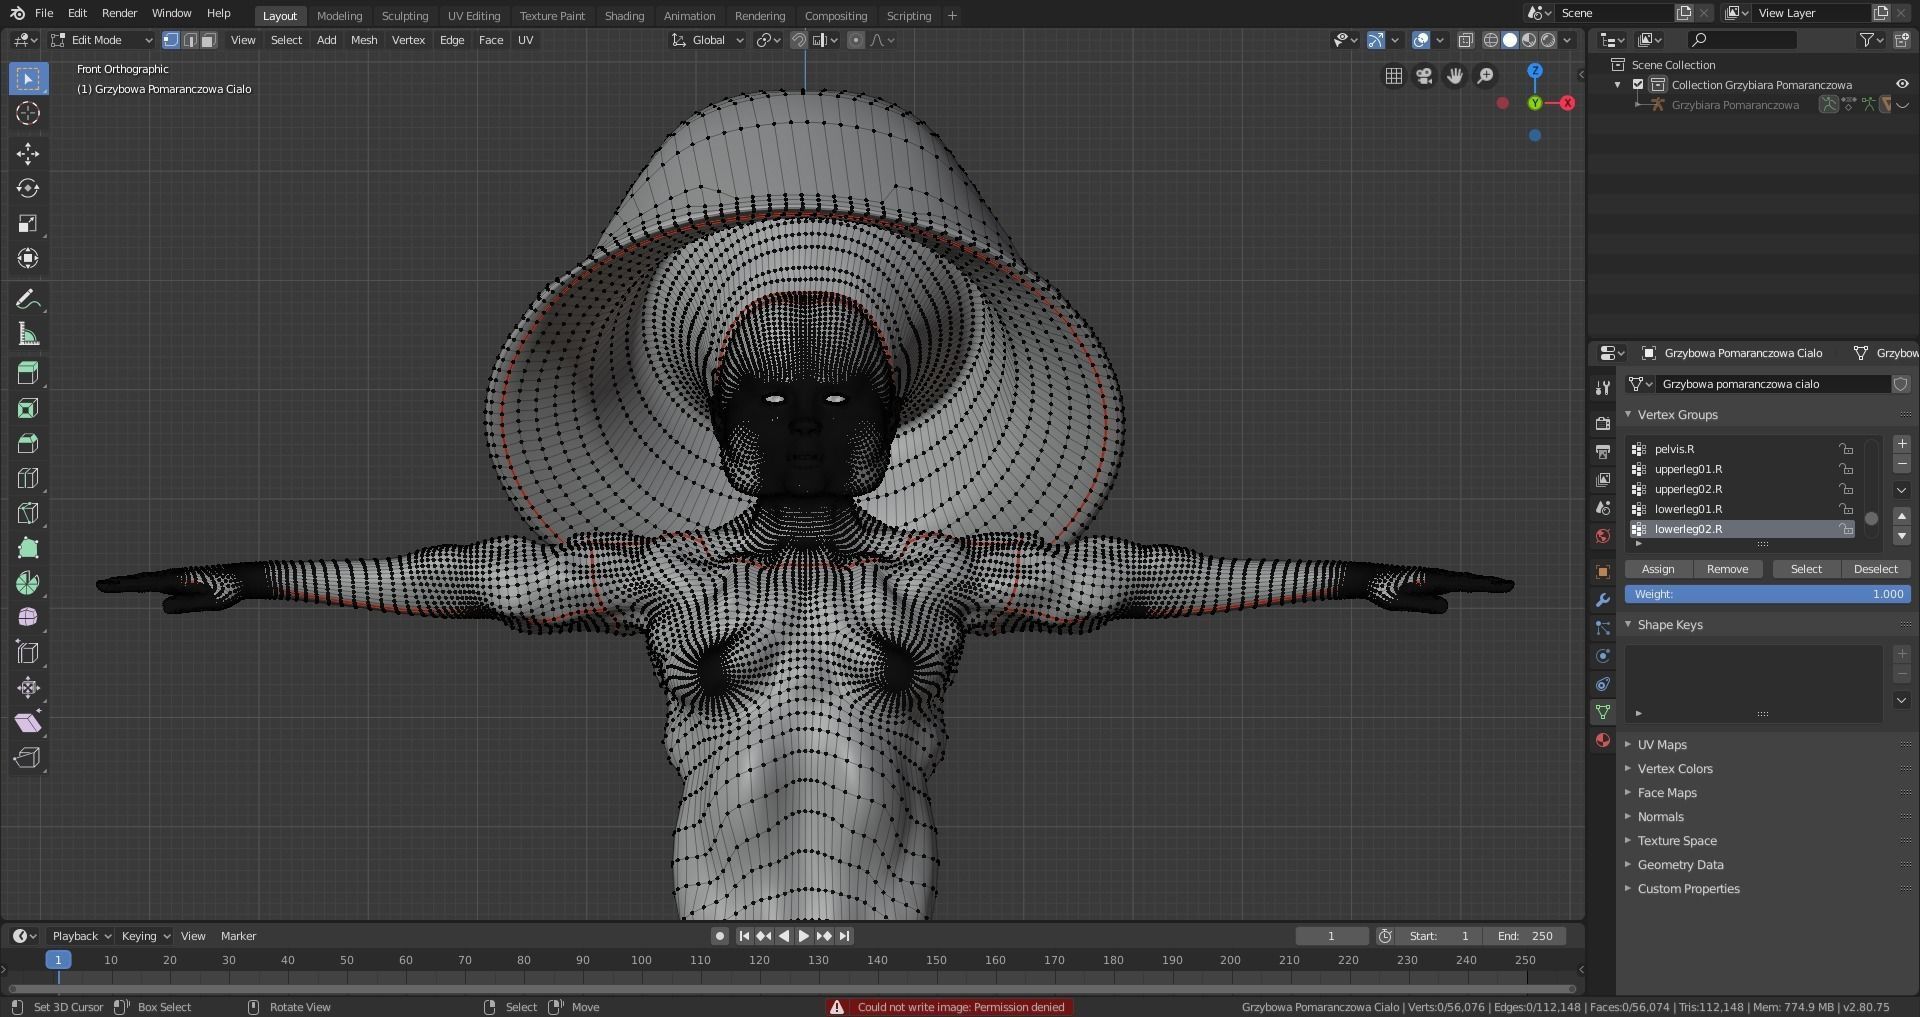Image resolution: width=1920 pixels, height=1017 pixels.
Task: Click the outliner search field
Action: click(x=1741, y=40)
